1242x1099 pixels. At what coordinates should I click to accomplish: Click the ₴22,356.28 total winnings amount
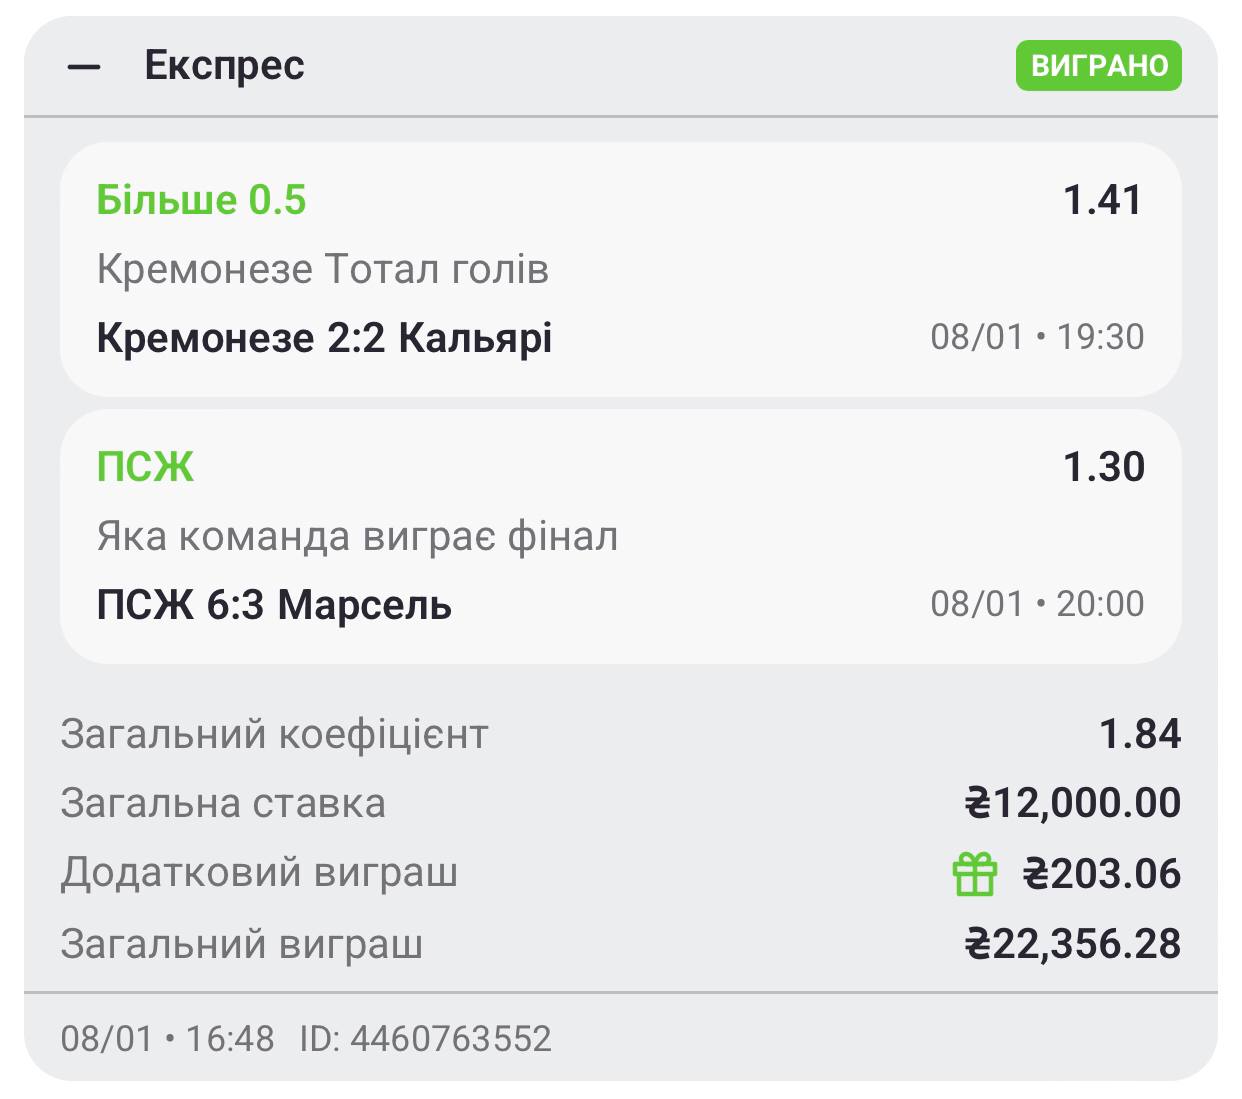[x=1072, y=944]
